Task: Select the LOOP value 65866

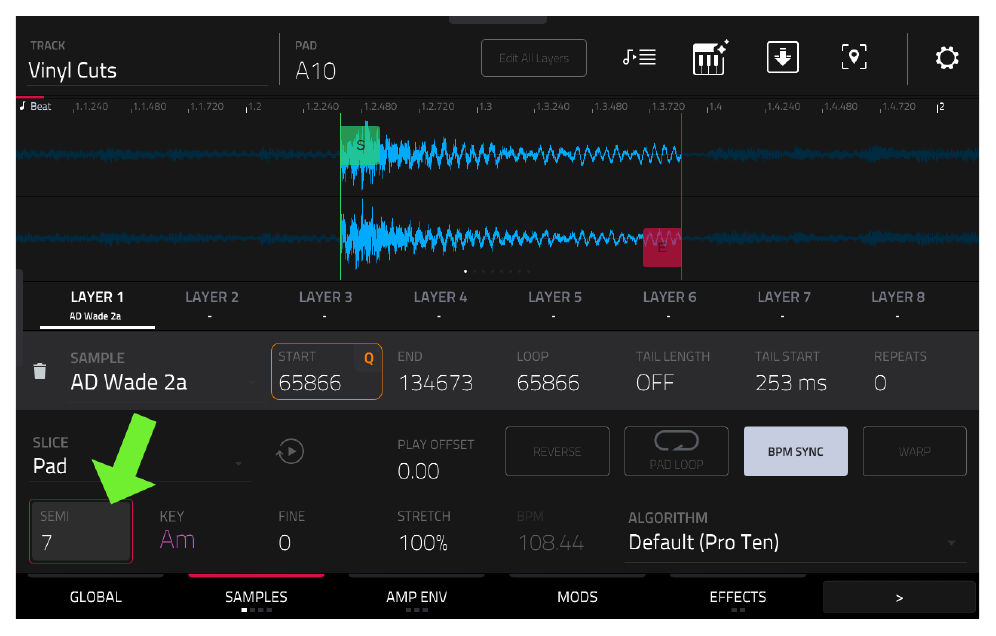Action: click(x=548, y=382)
